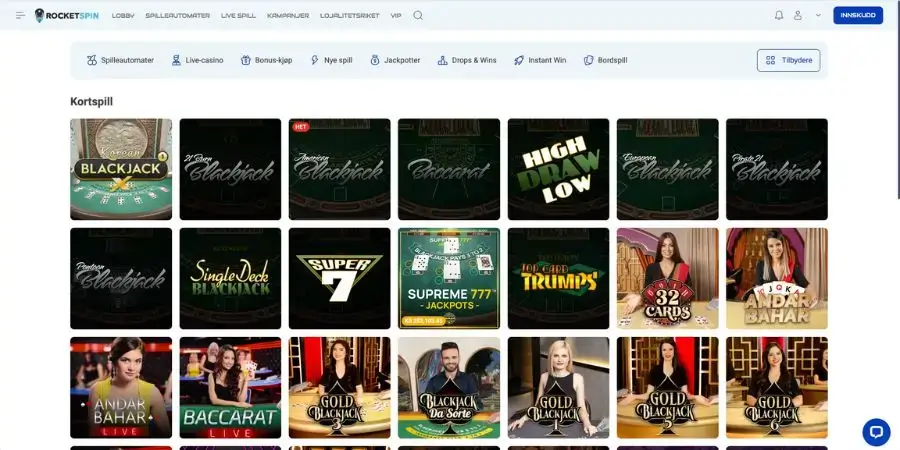Open 32 Cards live game tile

(x=668, y=278)
